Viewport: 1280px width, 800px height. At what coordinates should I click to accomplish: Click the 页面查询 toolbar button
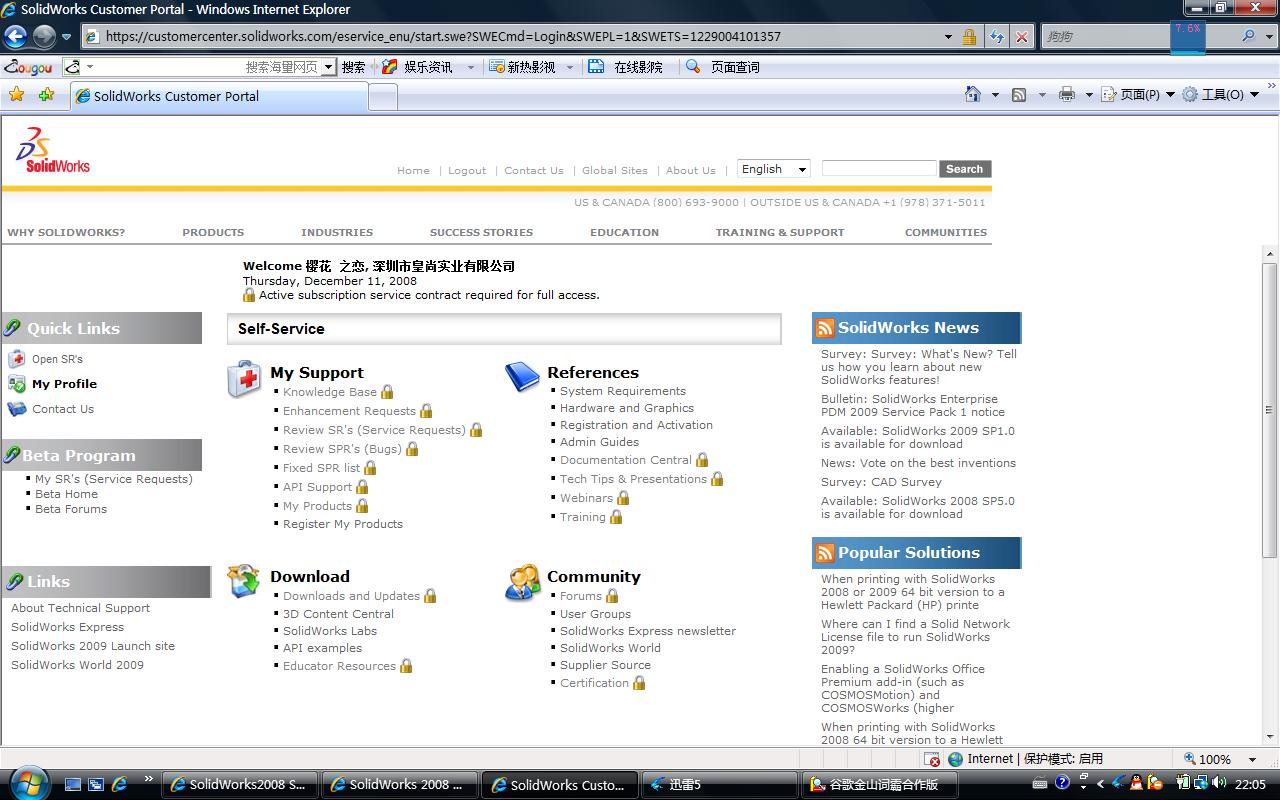pos(723,67)
